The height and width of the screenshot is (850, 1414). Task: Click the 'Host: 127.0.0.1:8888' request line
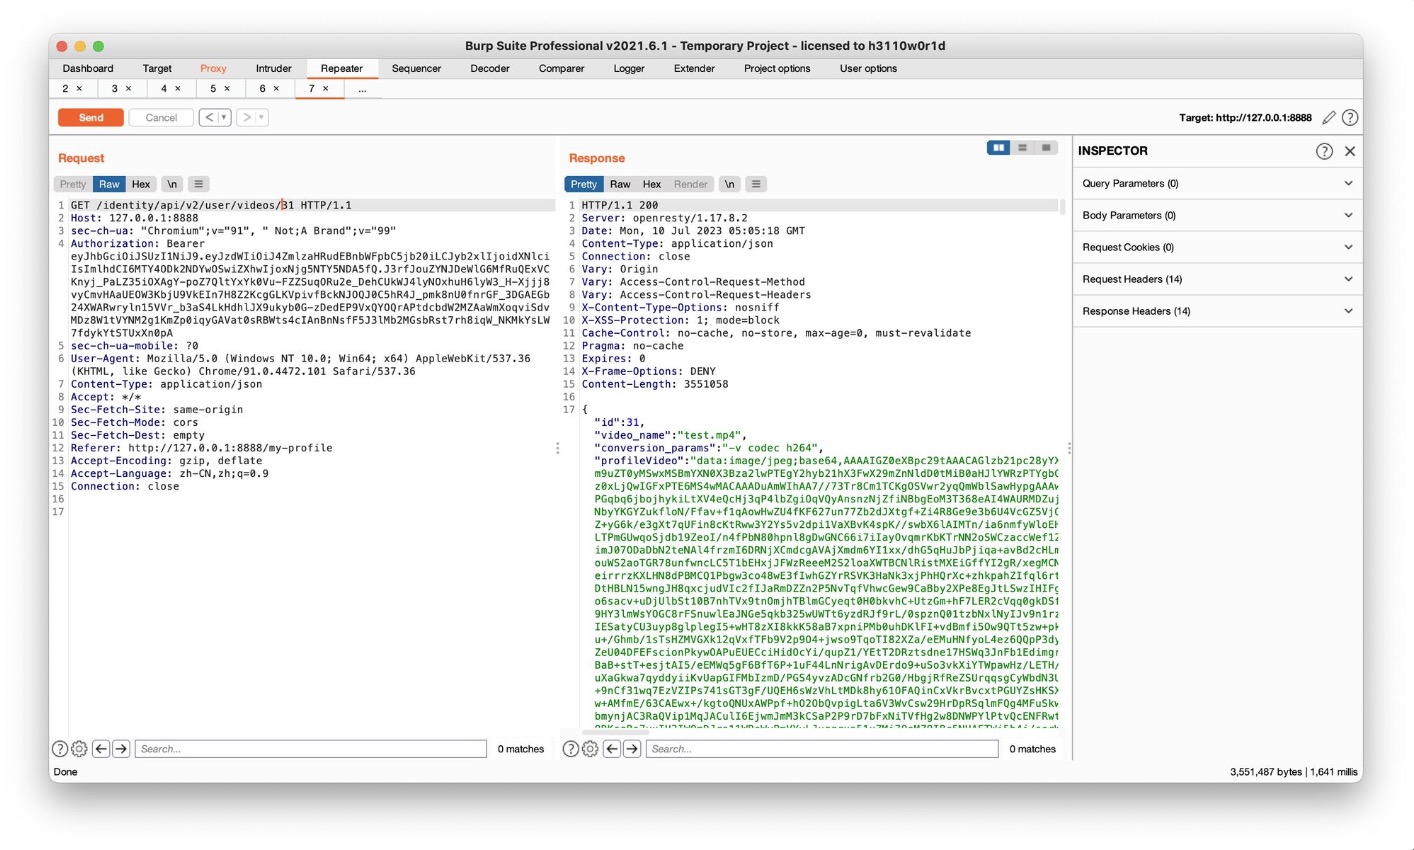click(x=134, y=218)
